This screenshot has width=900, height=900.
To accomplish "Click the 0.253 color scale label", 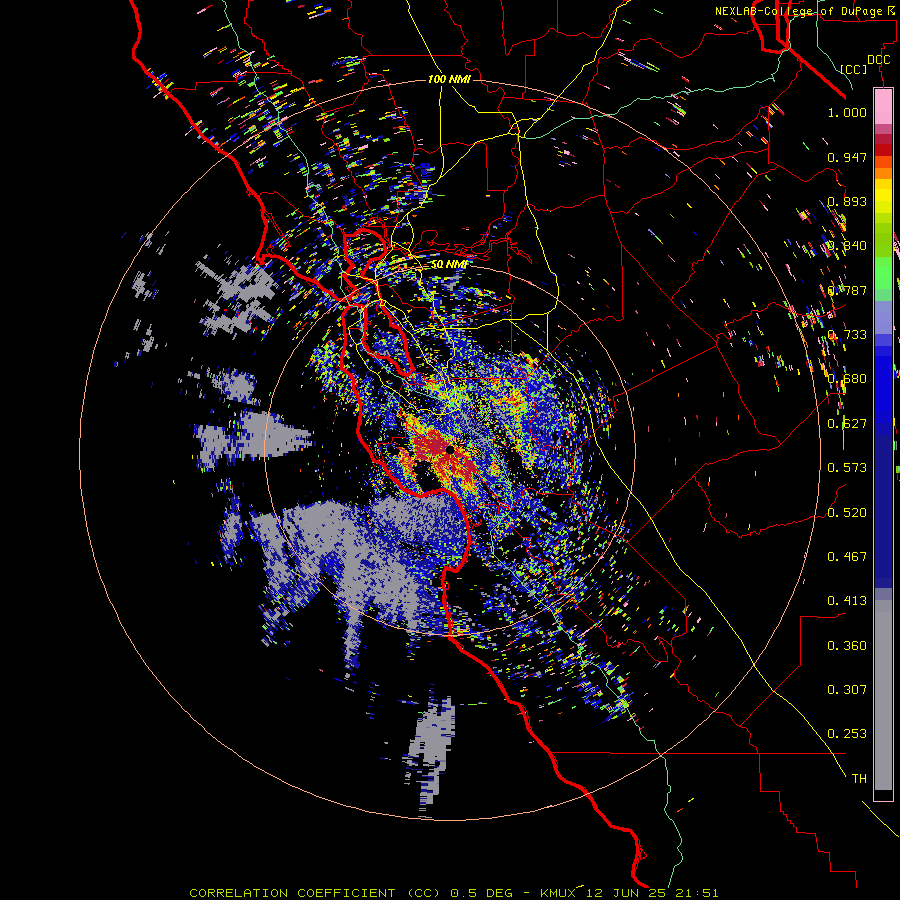I will 847,734.
